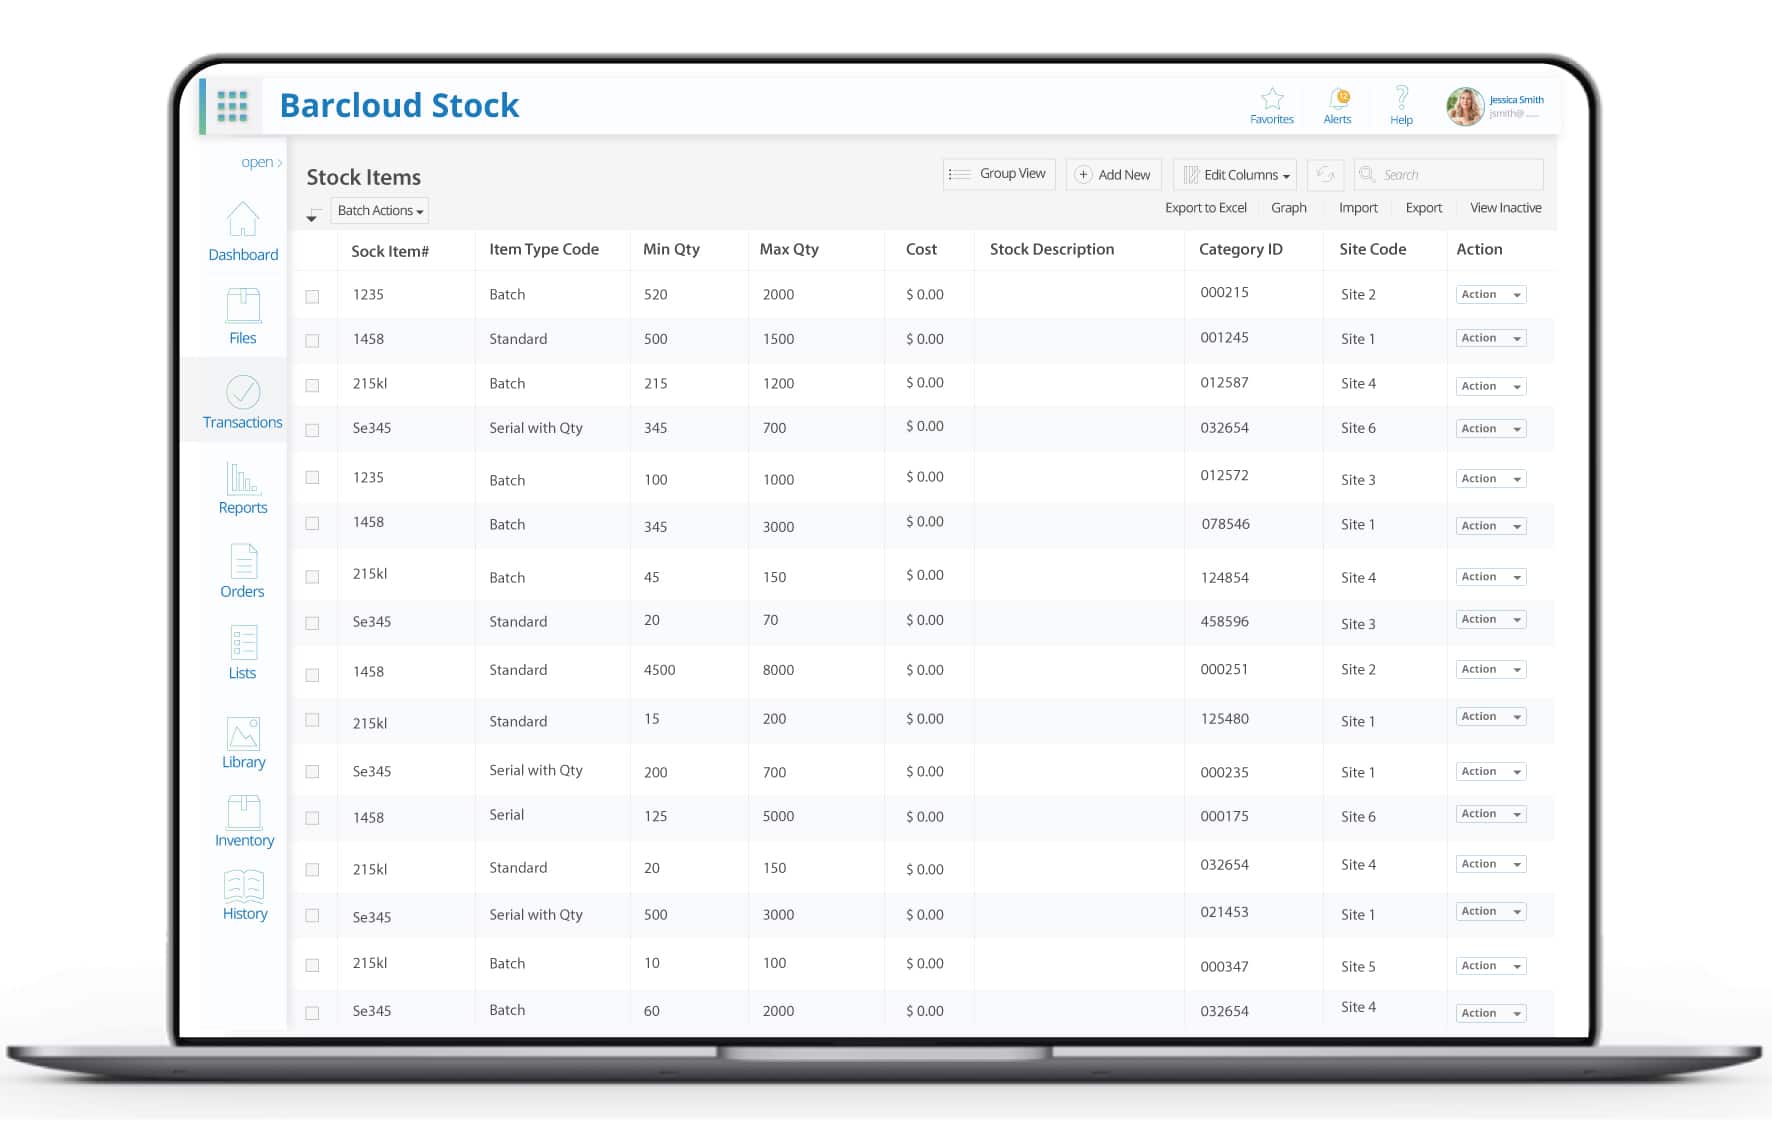Viewport: 1772px width, 1141px height.
Task: Check the box for category 001245 row
Action: 313,340
